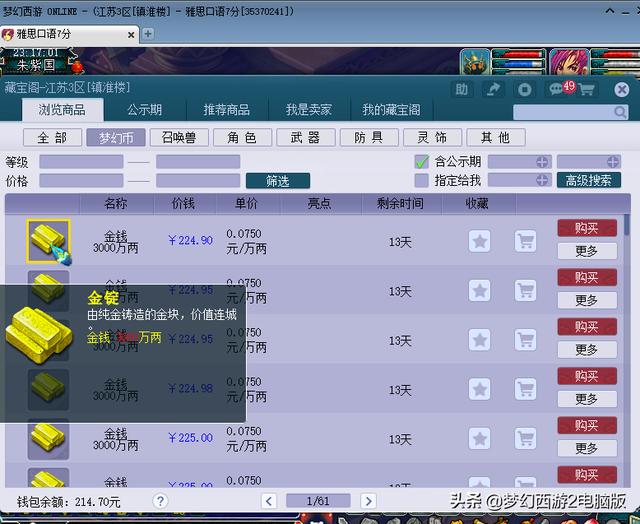Image resolution: width=640 pixels, height=524 pixels.
Task: Sort by 价钱 column header
Action: tap(183, 203)
